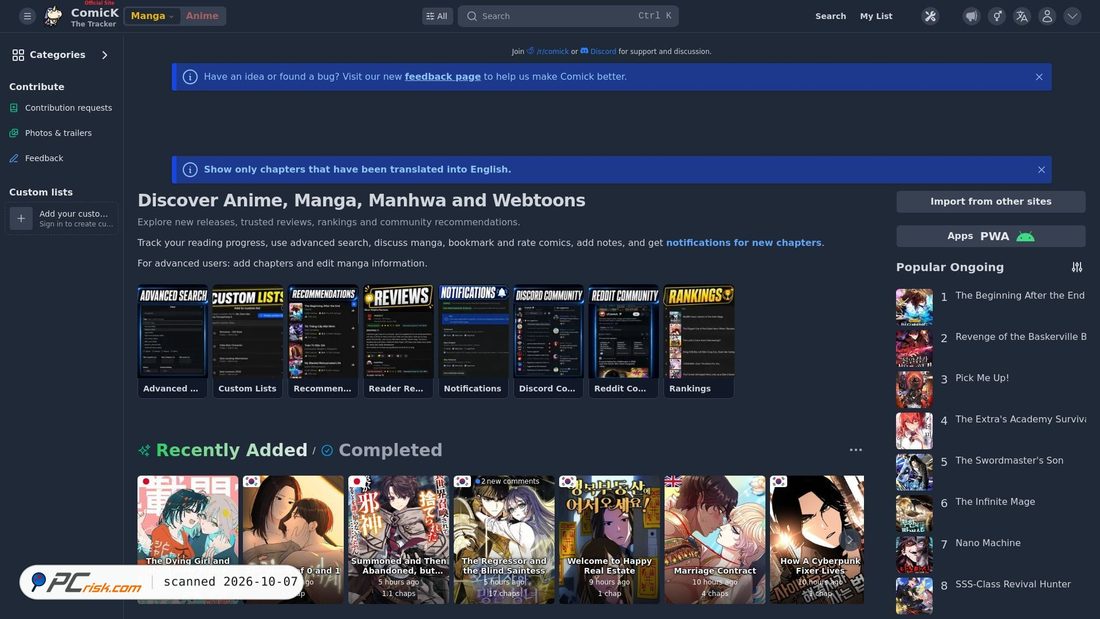Screen dimensions: 1100x619
Task: Open My List in the top navigation
Action: pos(876,16)
